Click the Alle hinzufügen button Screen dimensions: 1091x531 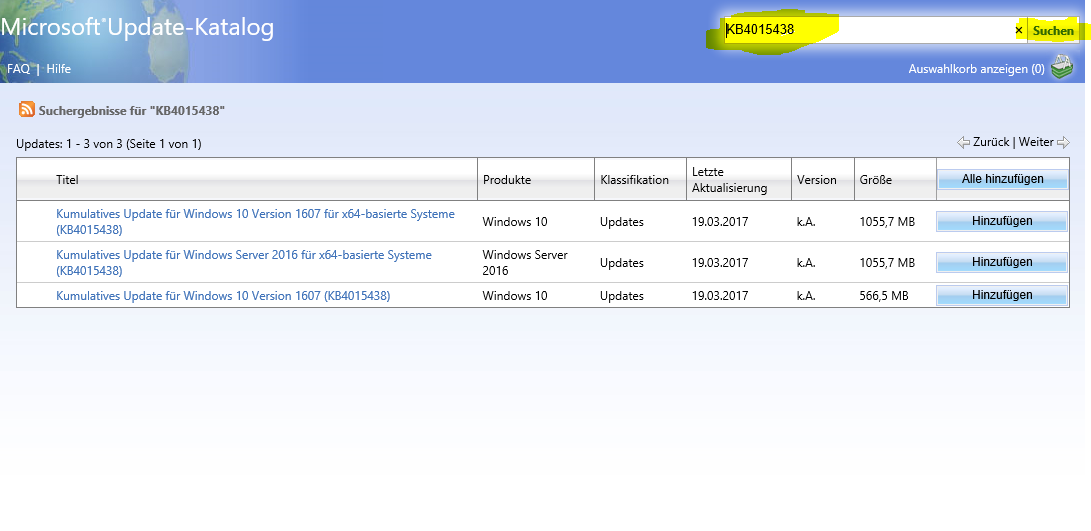tap(1003, 179)
